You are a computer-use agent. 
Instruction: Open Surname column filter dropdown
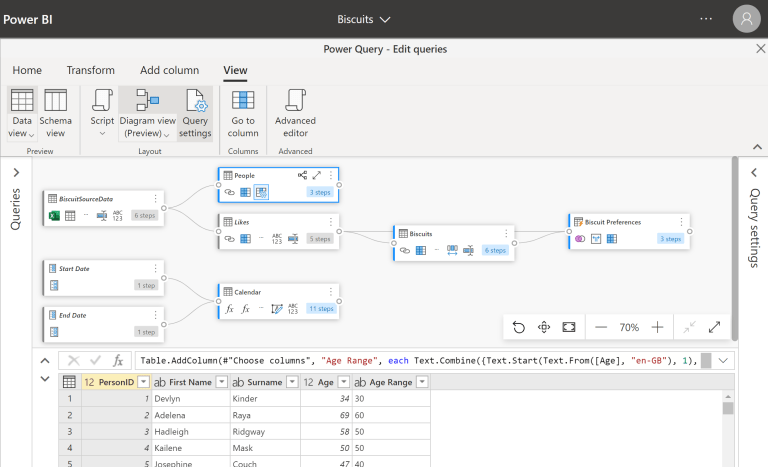click(292, 382)
